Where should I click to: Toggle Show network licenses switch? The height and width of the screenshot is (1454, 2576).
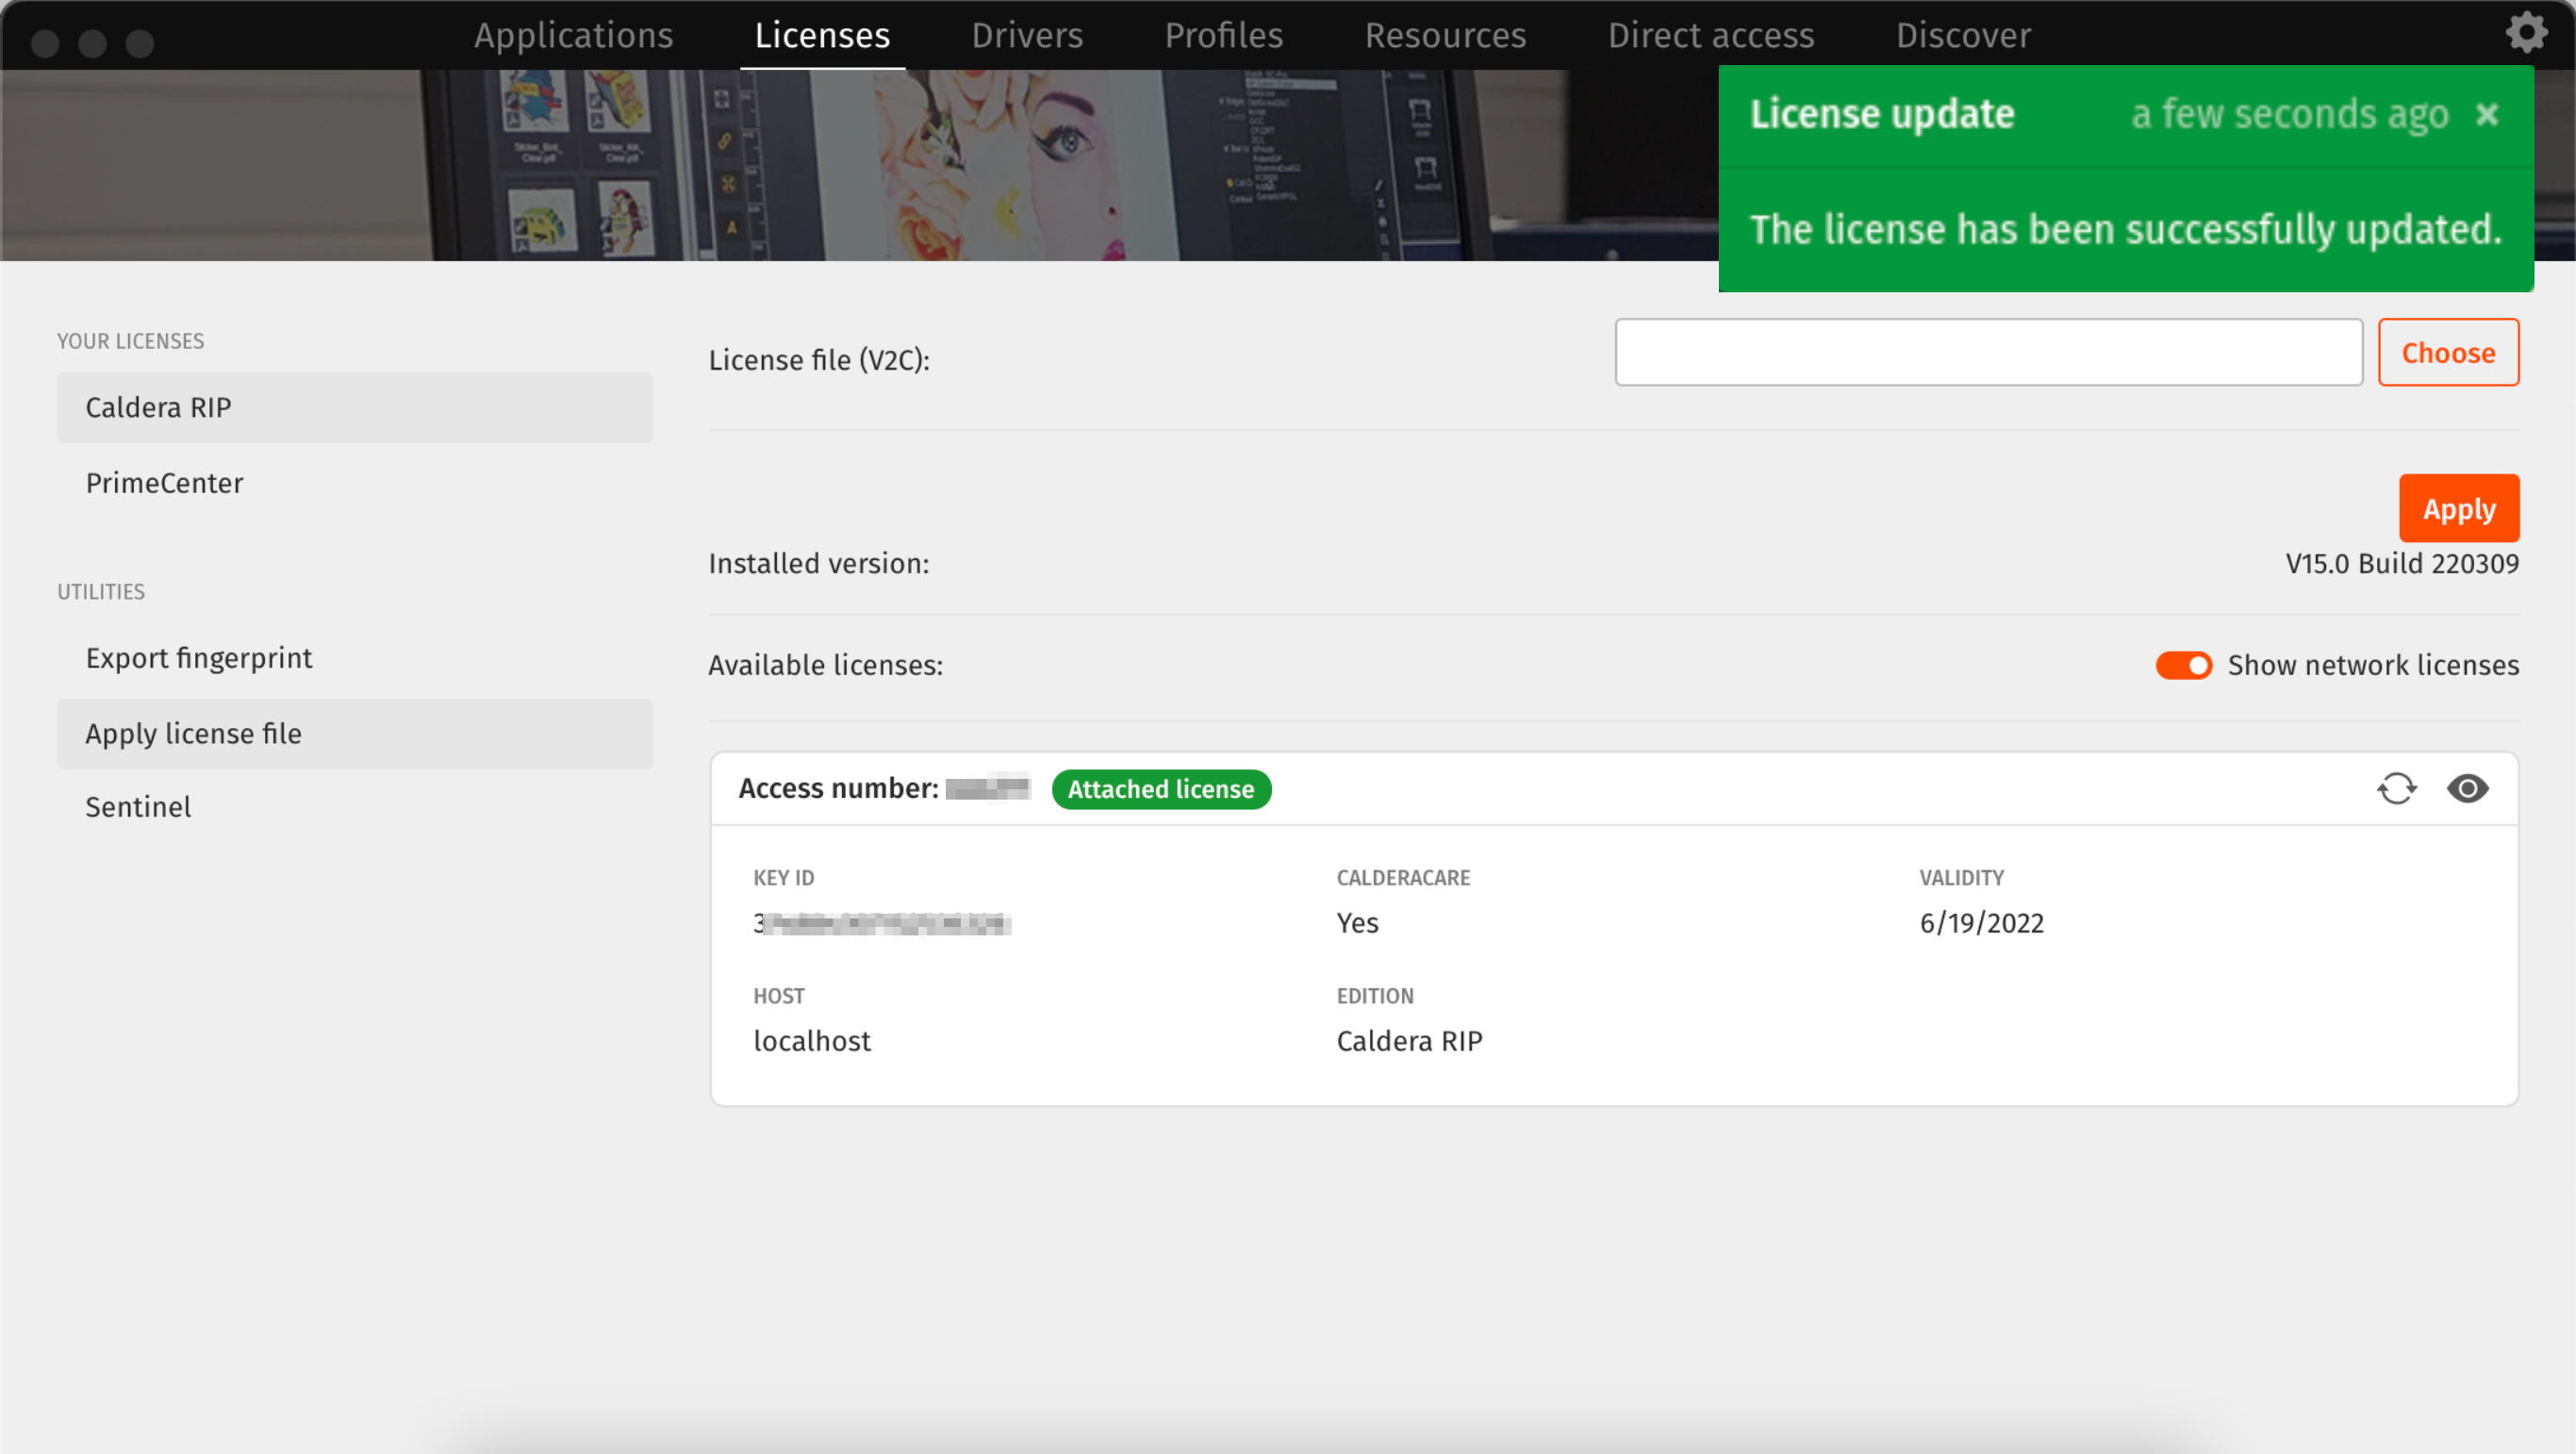pos(2183,665)
